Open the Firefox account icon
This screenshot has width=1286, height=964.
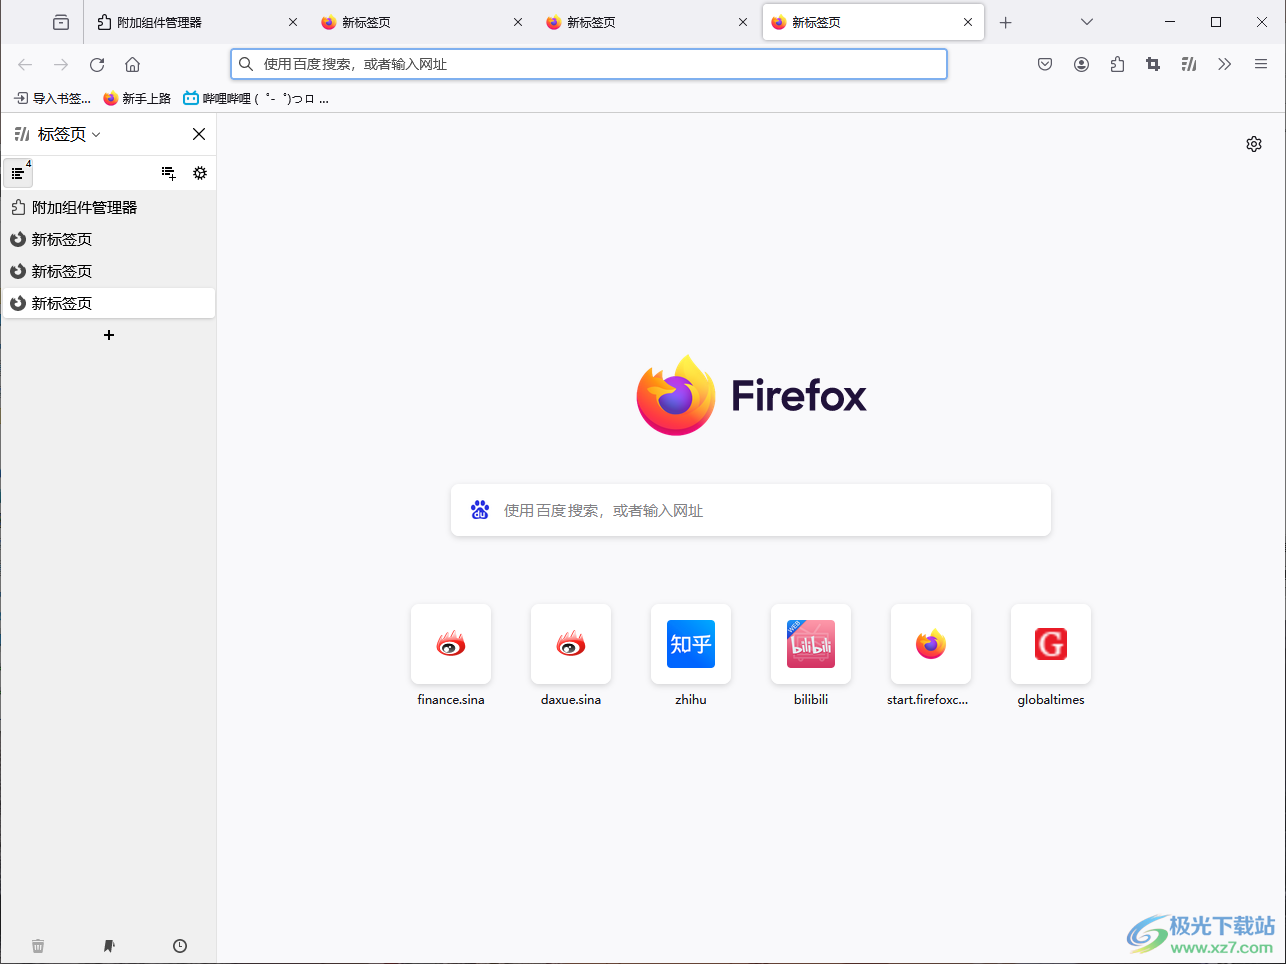1081,64
